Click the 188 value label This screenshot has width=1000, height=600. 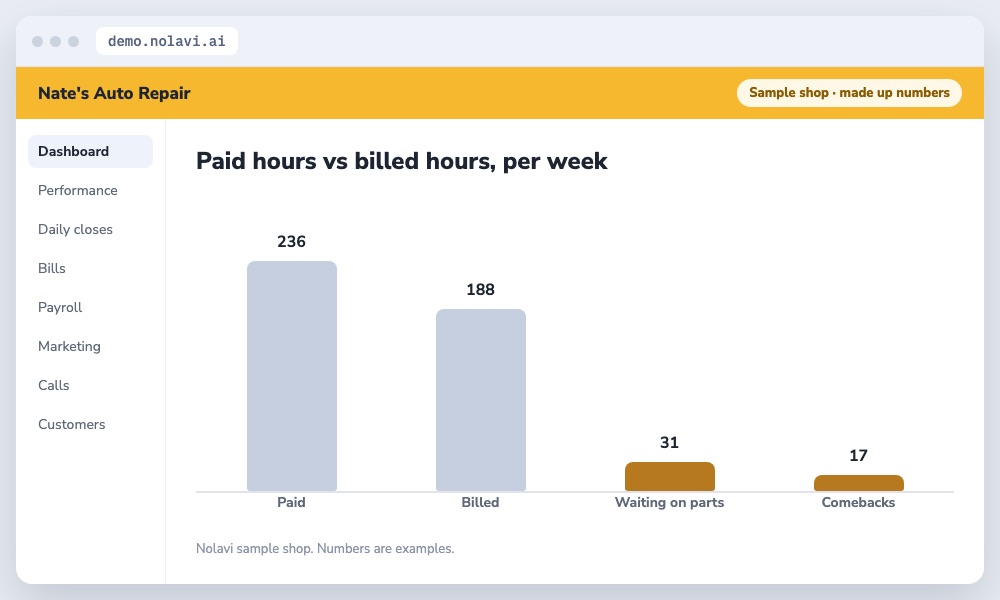[x=480, y=289]
